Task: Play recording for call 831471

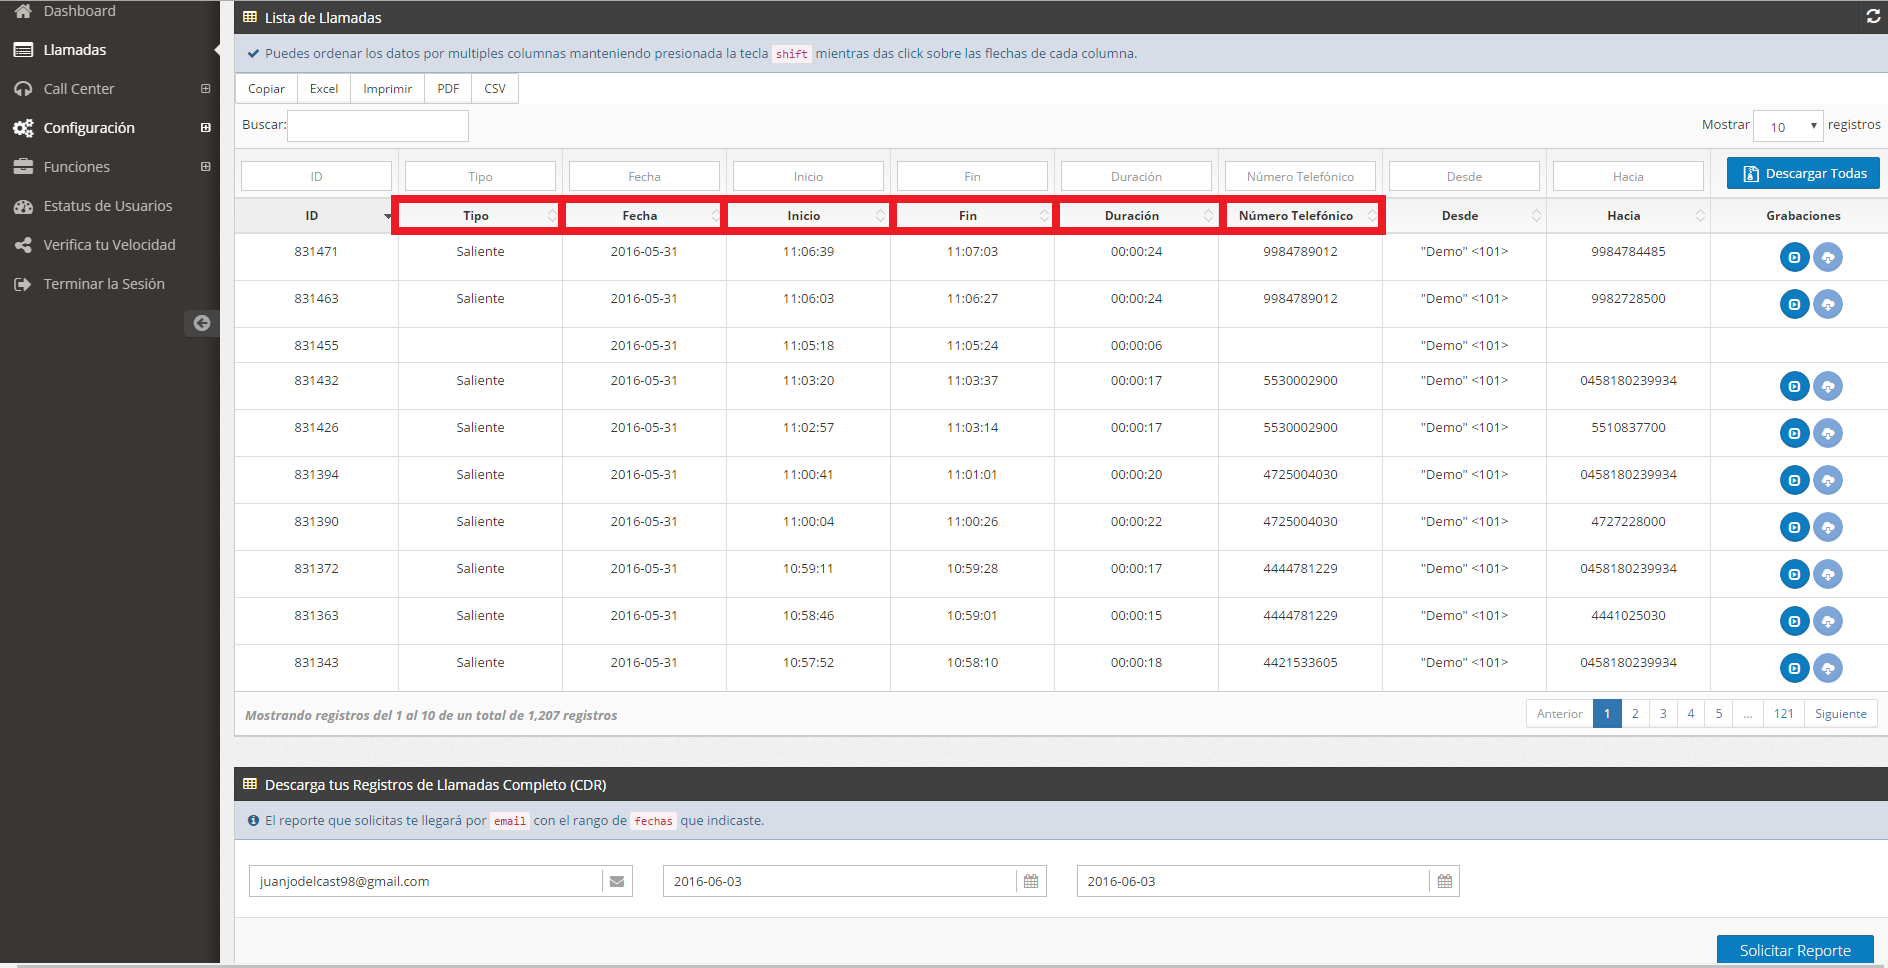Action: (1795, 257)
